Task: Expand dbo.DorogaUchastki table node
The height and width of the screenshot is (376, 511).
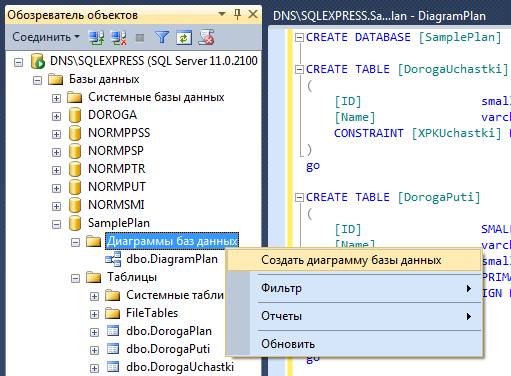Action: (x=94, y=368)
